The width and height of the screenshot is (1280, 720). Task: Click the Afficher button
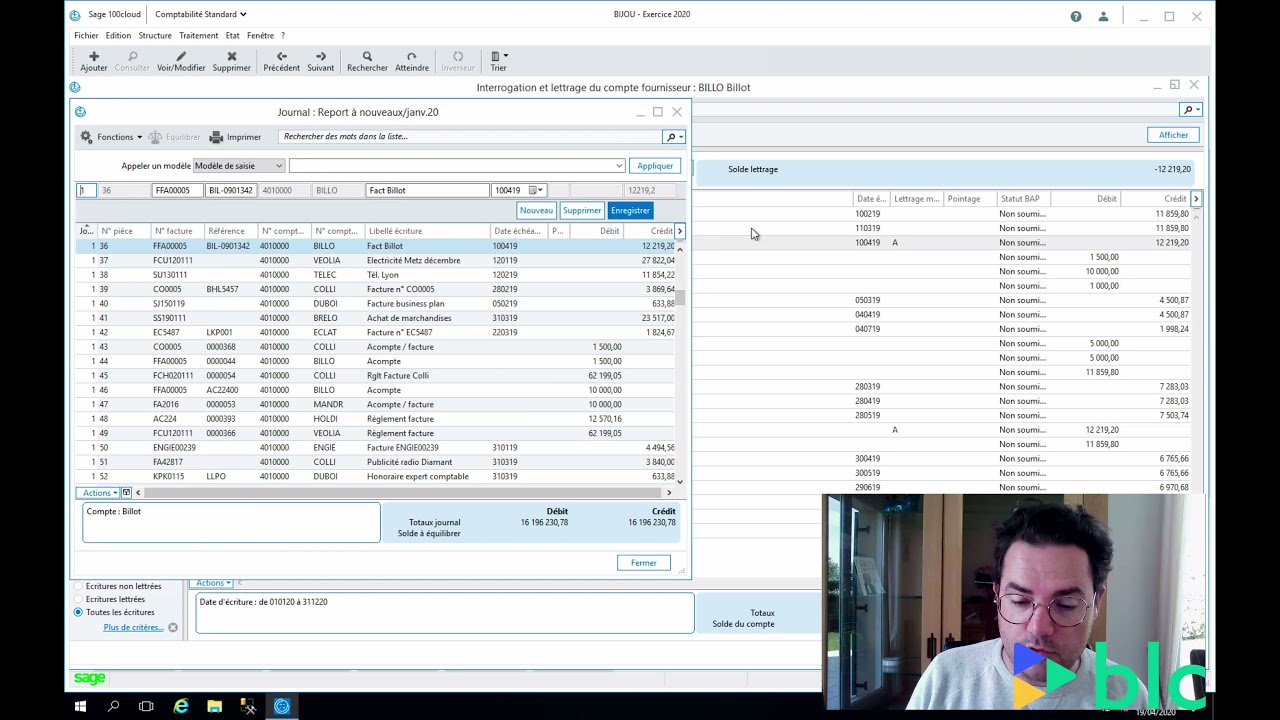click(x=1173, y=135)
